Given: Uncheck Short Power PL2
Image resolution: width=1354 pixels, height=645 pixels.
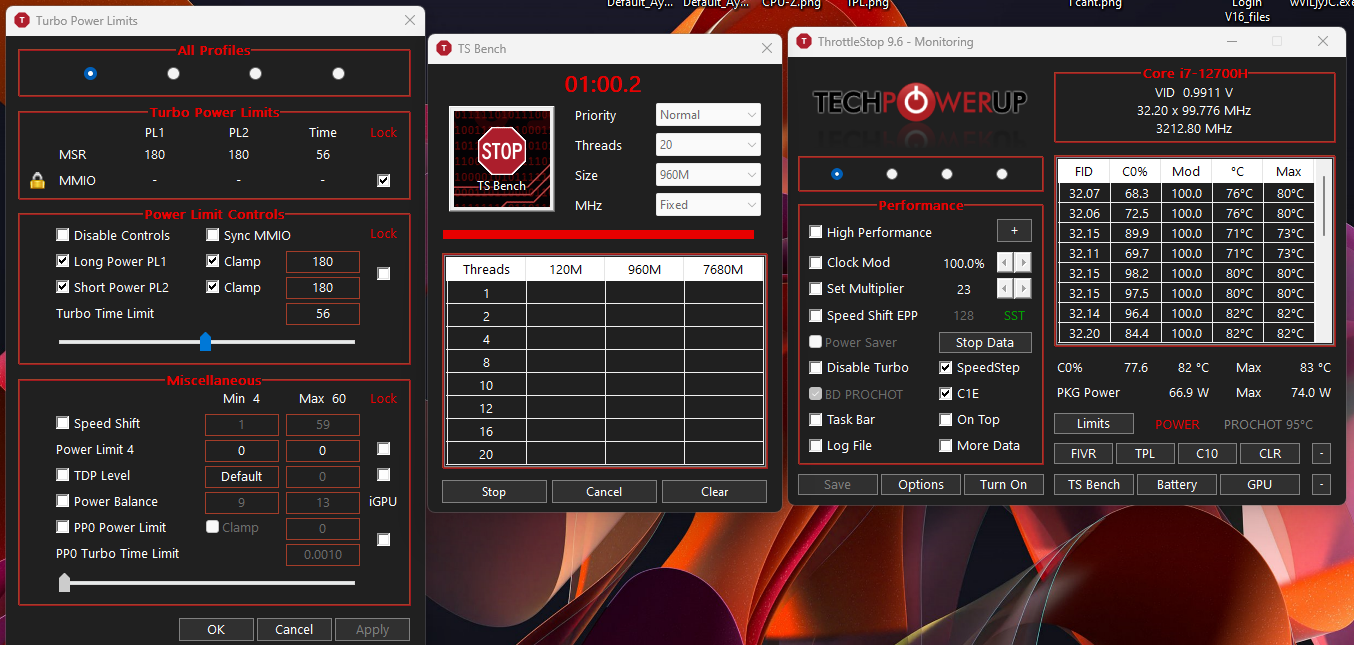Looking at the screenshot, I should (63, 287).
